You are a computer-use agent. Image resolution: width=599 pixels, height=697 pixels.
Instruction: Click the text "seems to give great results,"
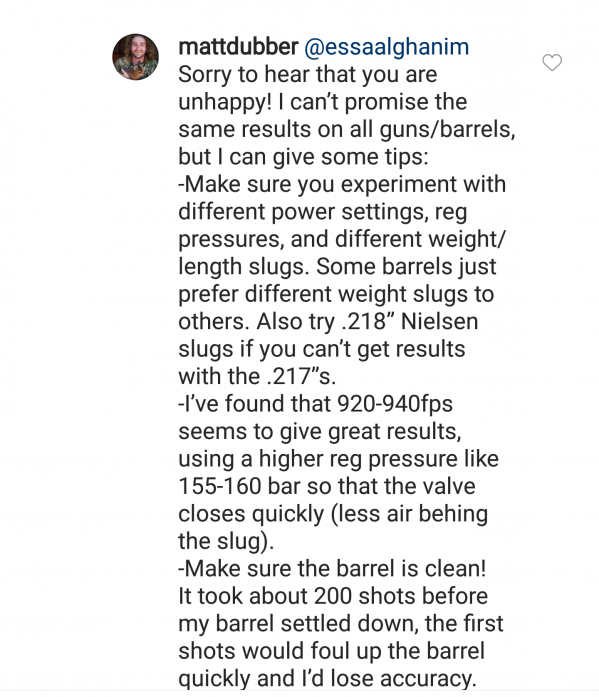(x=320, y=432)
